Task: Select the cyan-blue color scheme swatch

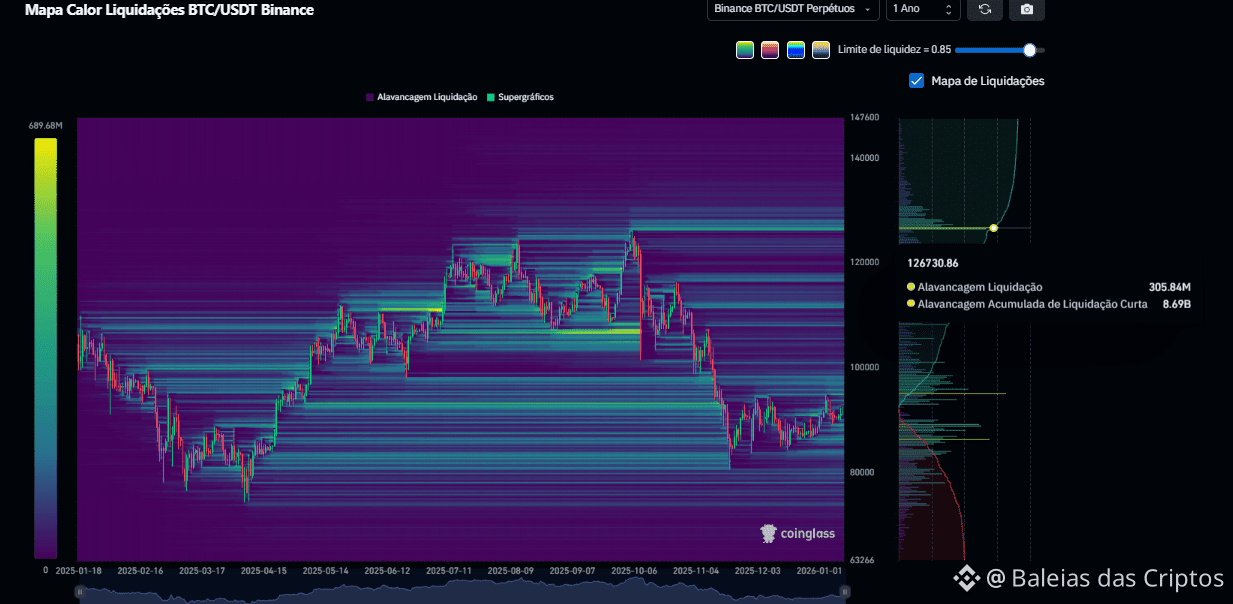Action: click(796, 50)
